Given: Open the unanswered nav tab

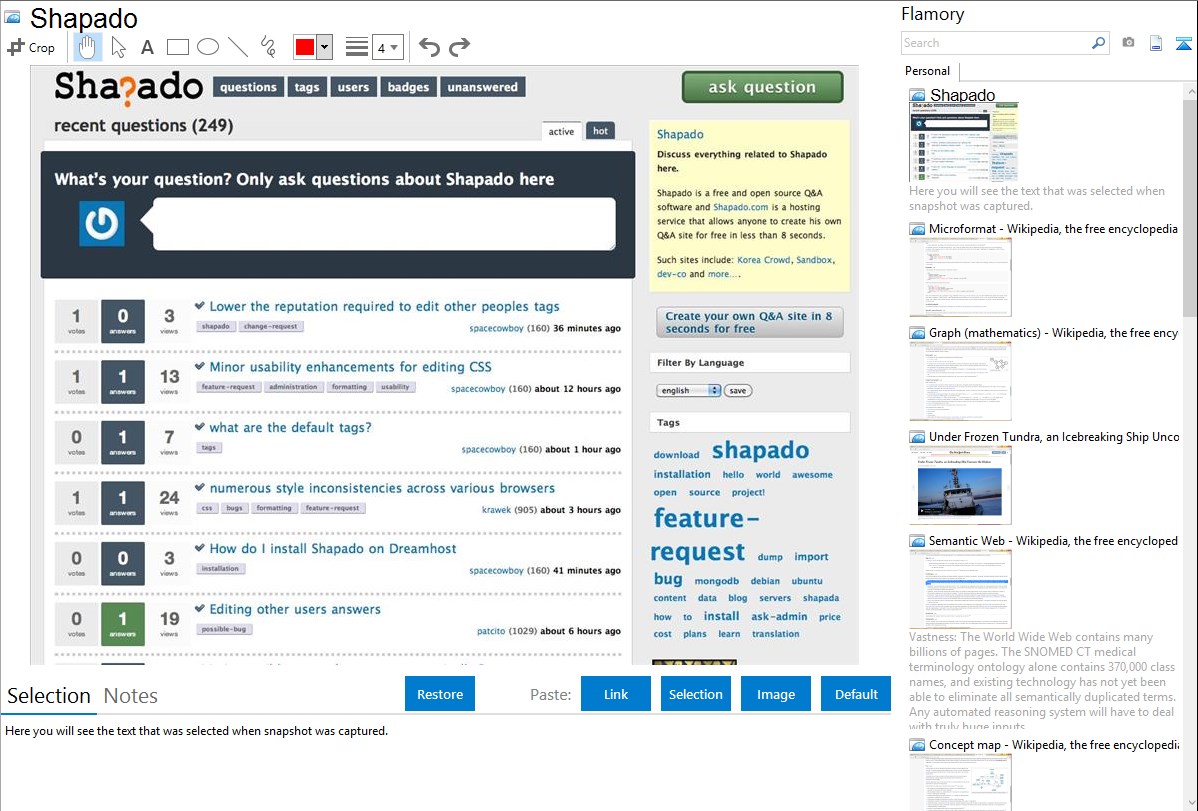Looking at the screenshot, I should (x=482, y=87).
